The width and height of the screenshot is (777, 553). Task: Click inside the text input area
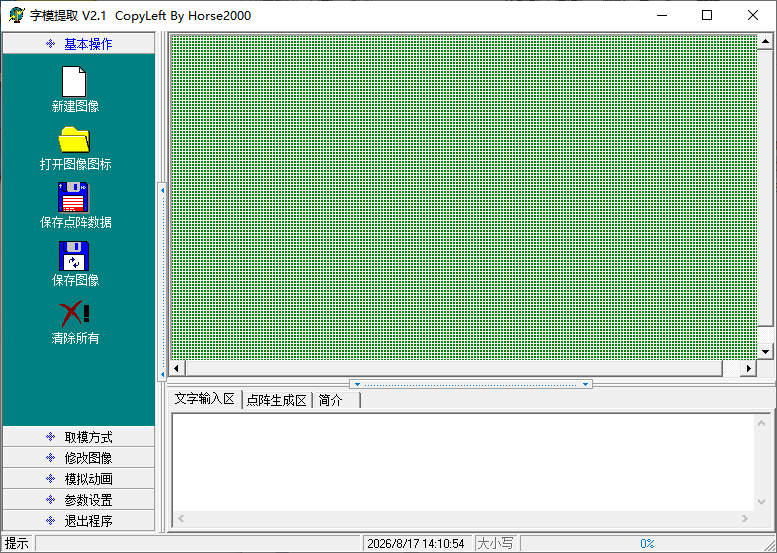(463, 462)
